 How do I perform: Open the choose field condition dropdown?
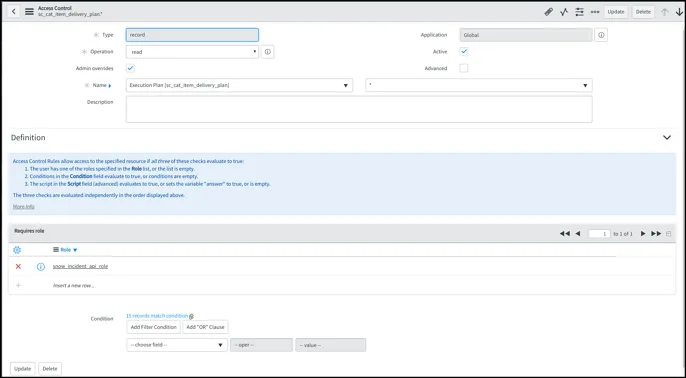[177, 345]
